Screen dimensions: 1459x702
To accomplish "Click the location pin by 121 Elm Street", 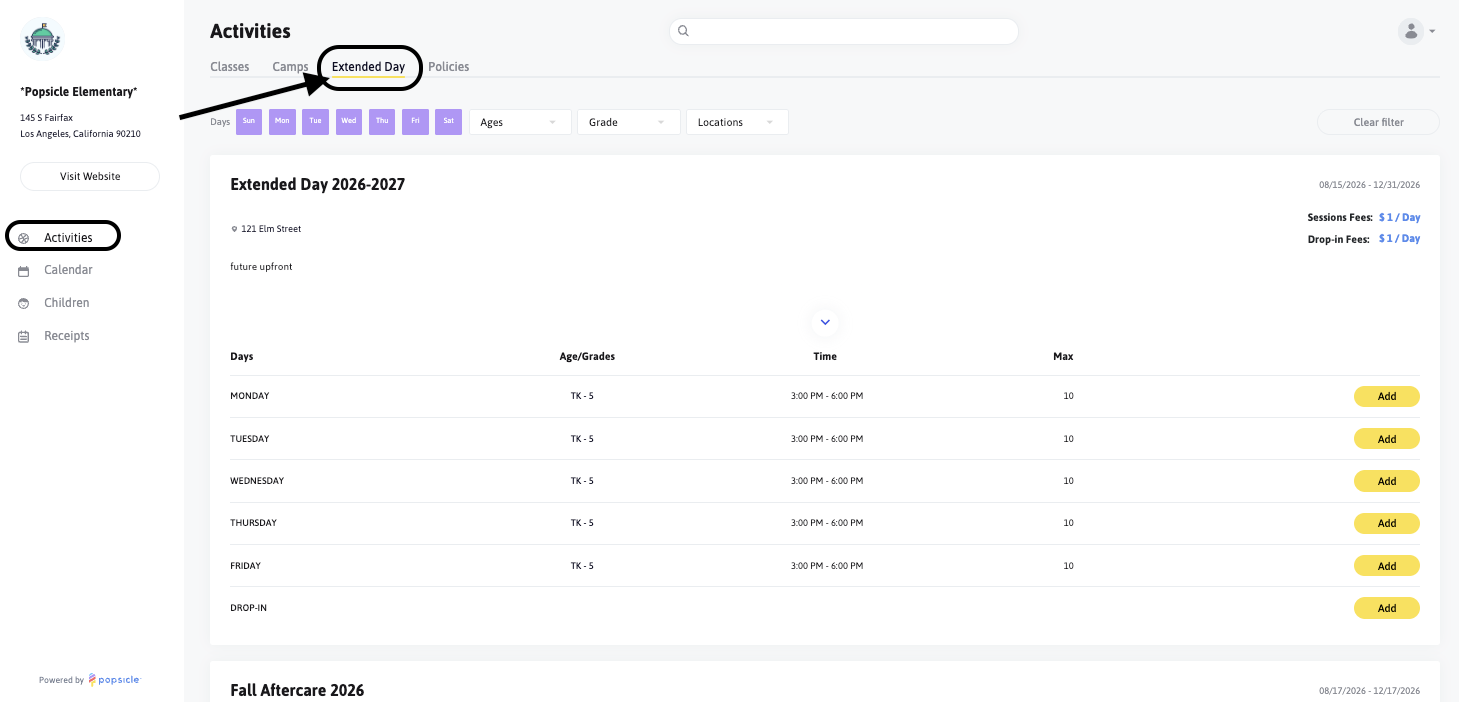I will (234, 229).
